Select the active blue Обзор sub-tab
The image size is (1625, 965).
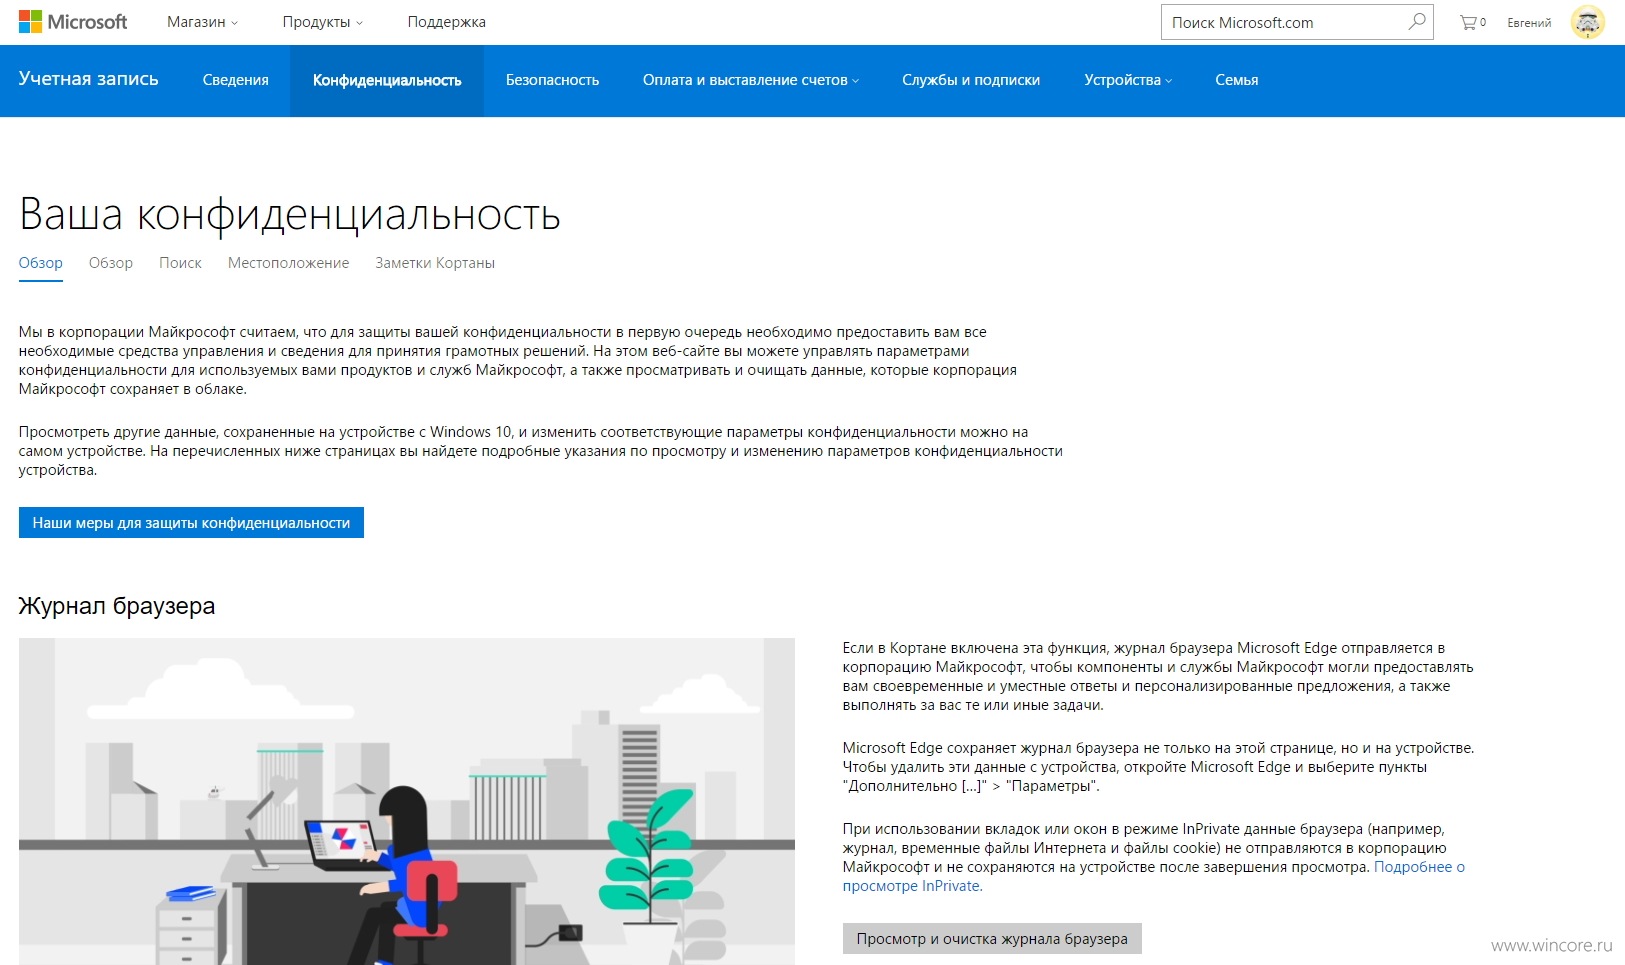tap(41, 263)
